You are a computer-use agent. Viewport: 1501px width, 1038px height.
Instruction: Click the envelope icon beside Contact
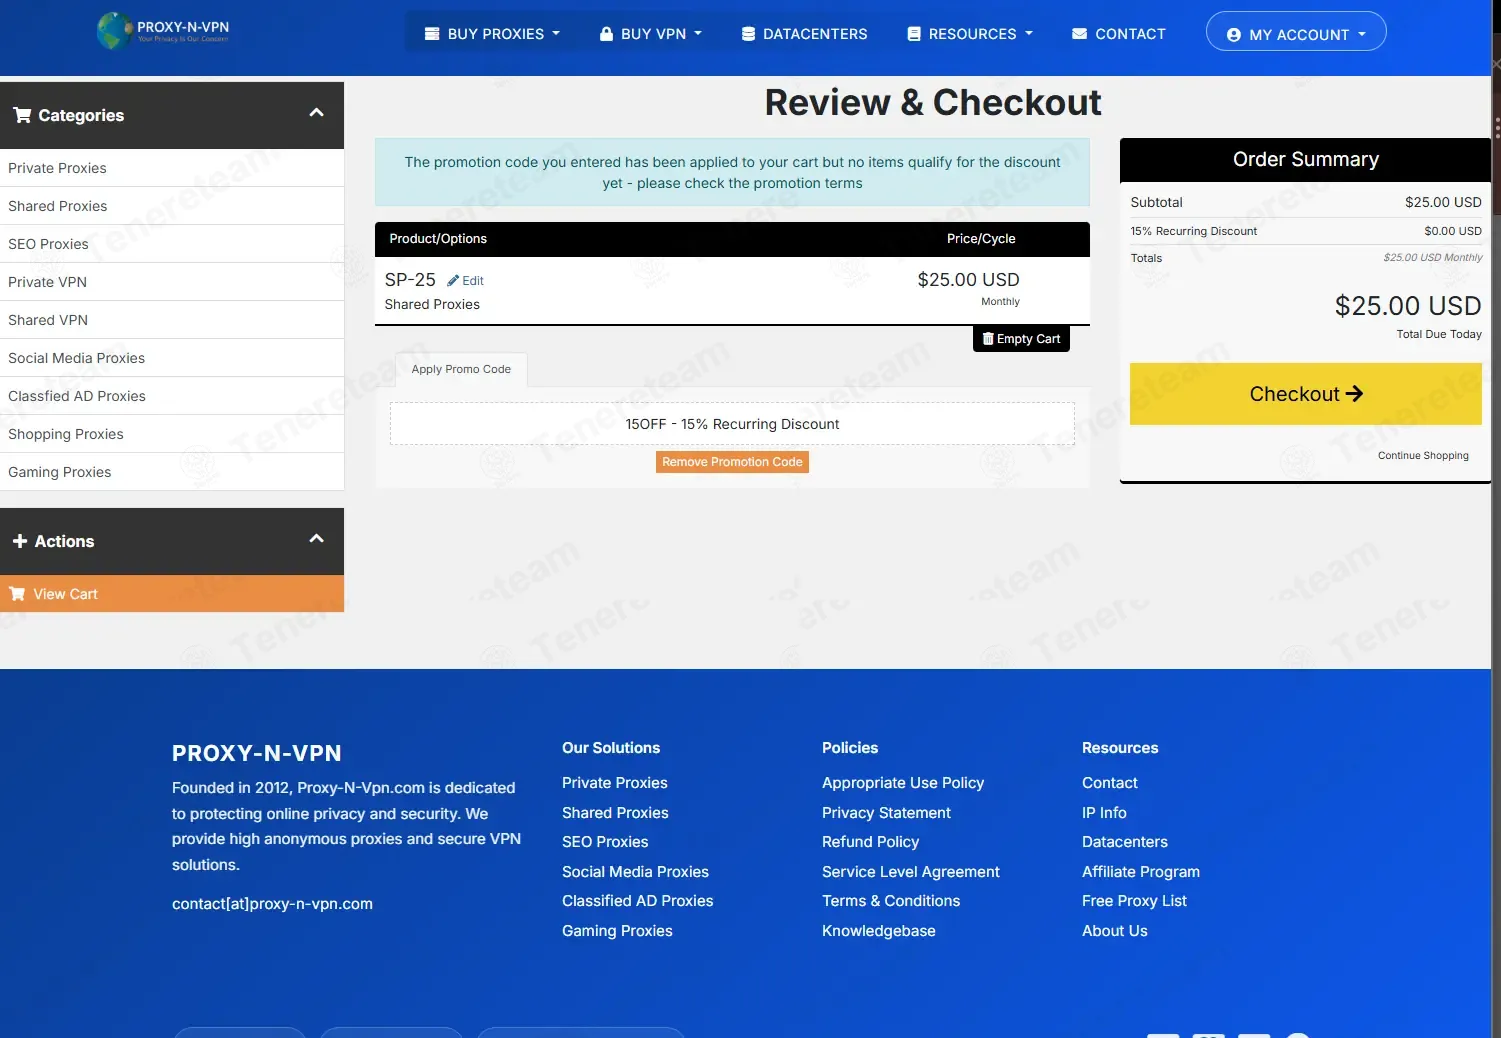coord(1079,34)
